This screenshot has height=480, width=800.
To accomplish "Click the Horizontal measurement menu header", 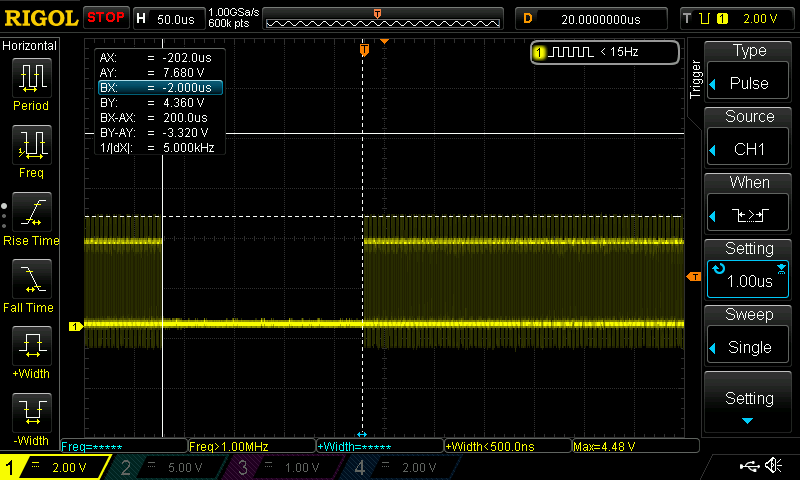I will point(30,46).
